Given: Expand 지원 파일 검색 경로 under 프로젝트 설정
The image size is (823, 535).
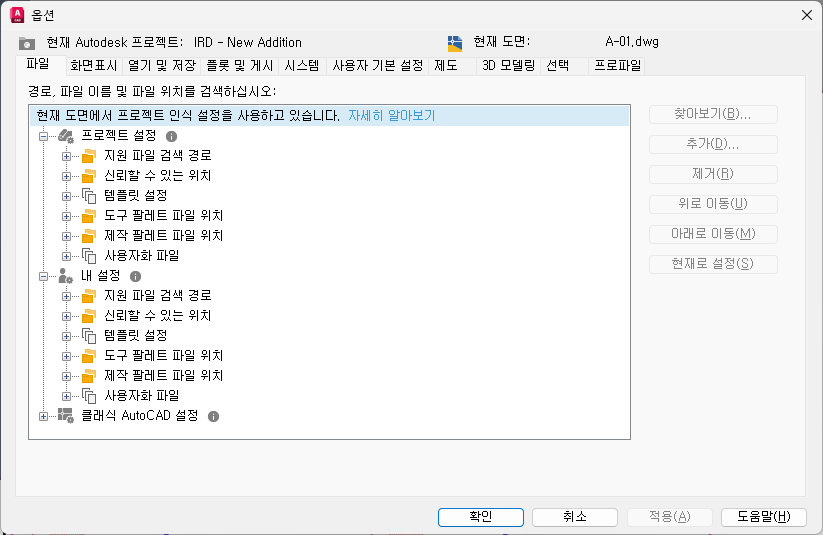Looking at the screenshot, I should [66, 156].
